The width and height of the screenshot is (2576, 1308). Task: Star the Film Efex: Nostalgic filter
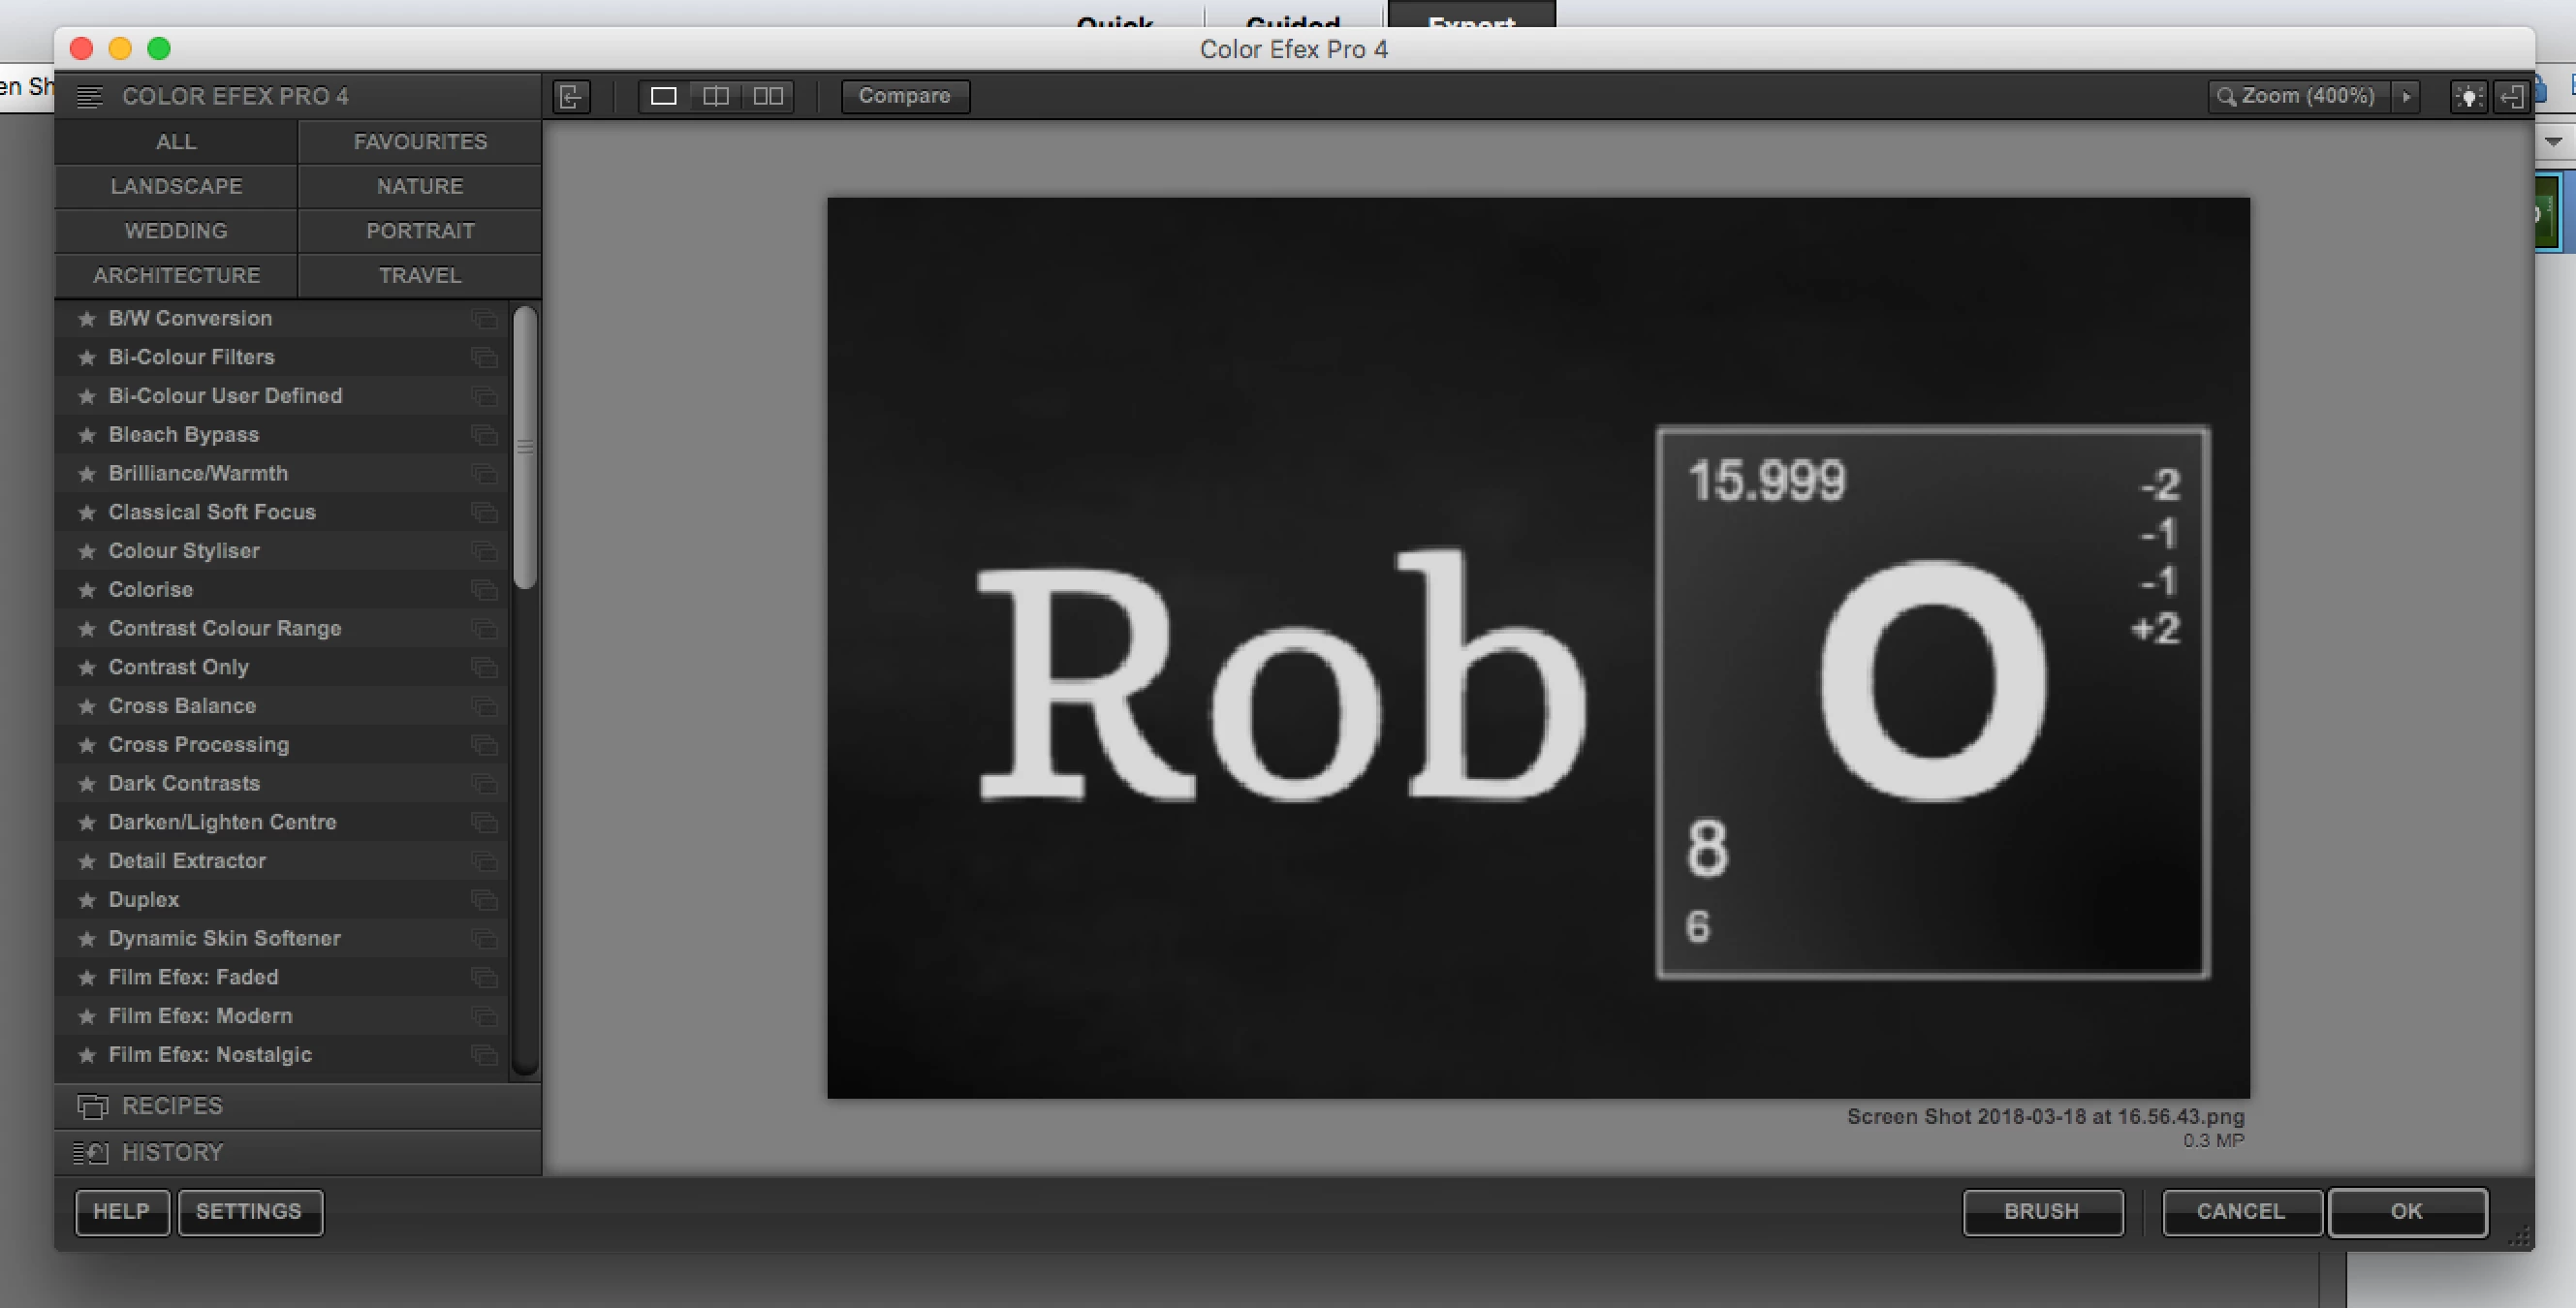tap(87, 1055)
